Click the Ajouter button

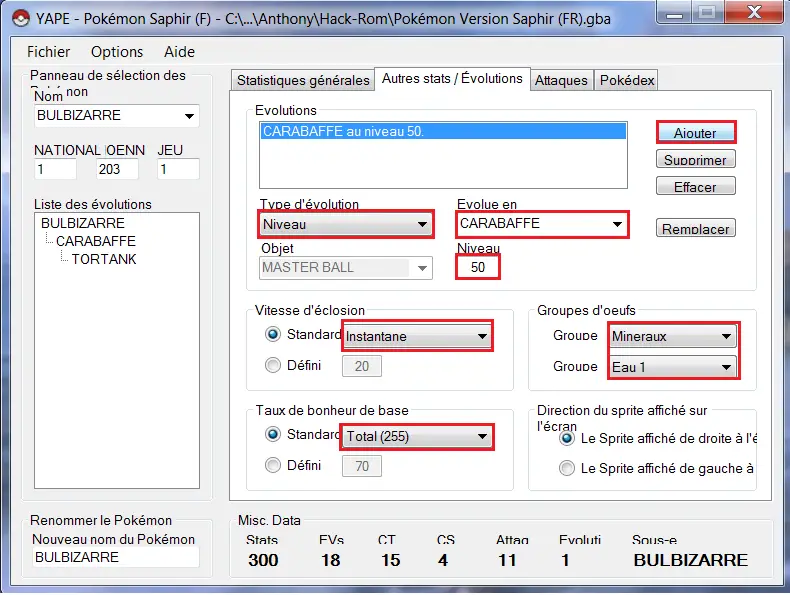coord(695,133)
